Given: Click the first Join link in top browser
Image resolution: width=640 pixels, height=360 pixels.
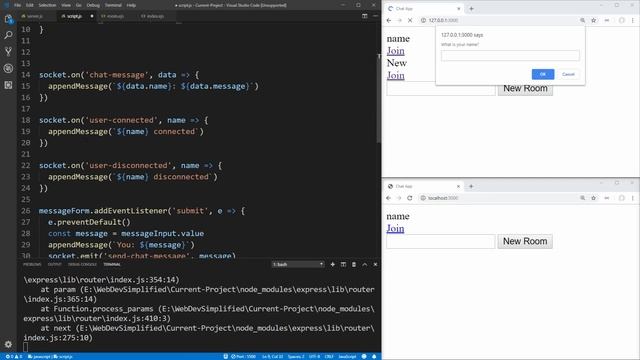Looking at the screenshot, I should pos(396,51).
